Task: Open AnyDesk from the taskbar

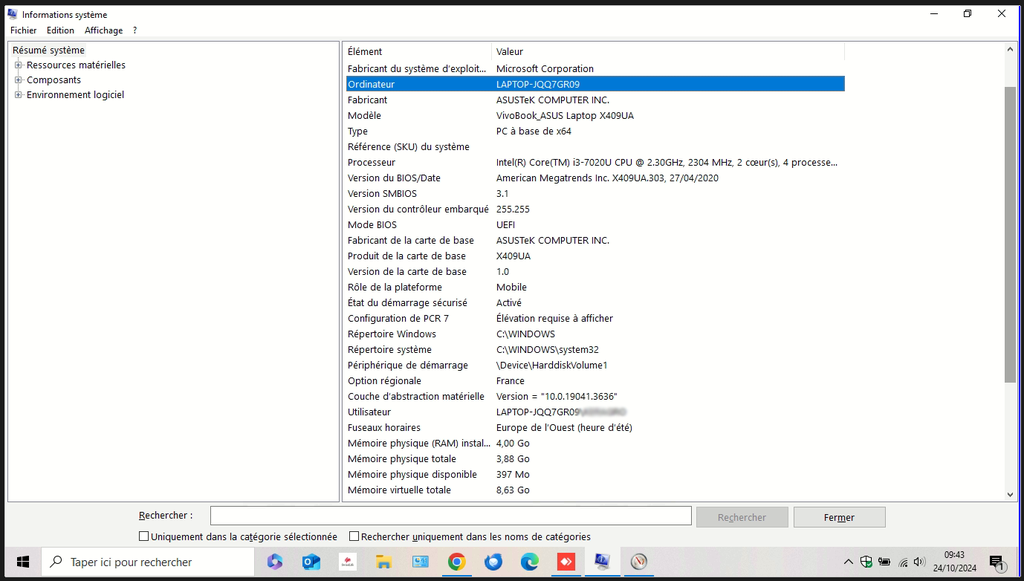Action: [x=566, y=561]
